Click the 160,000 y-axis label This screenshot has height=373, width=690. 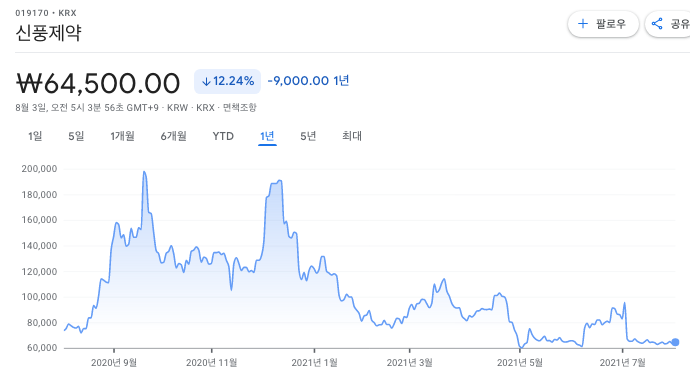(x=40, y=220)
